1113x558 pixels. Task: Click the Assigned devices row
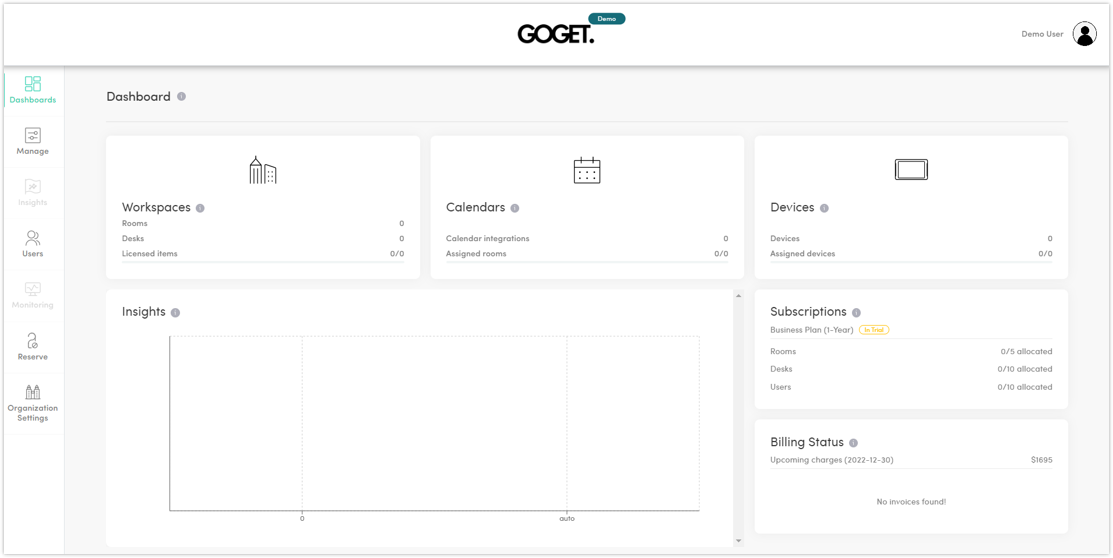click(x=911, y=253)
